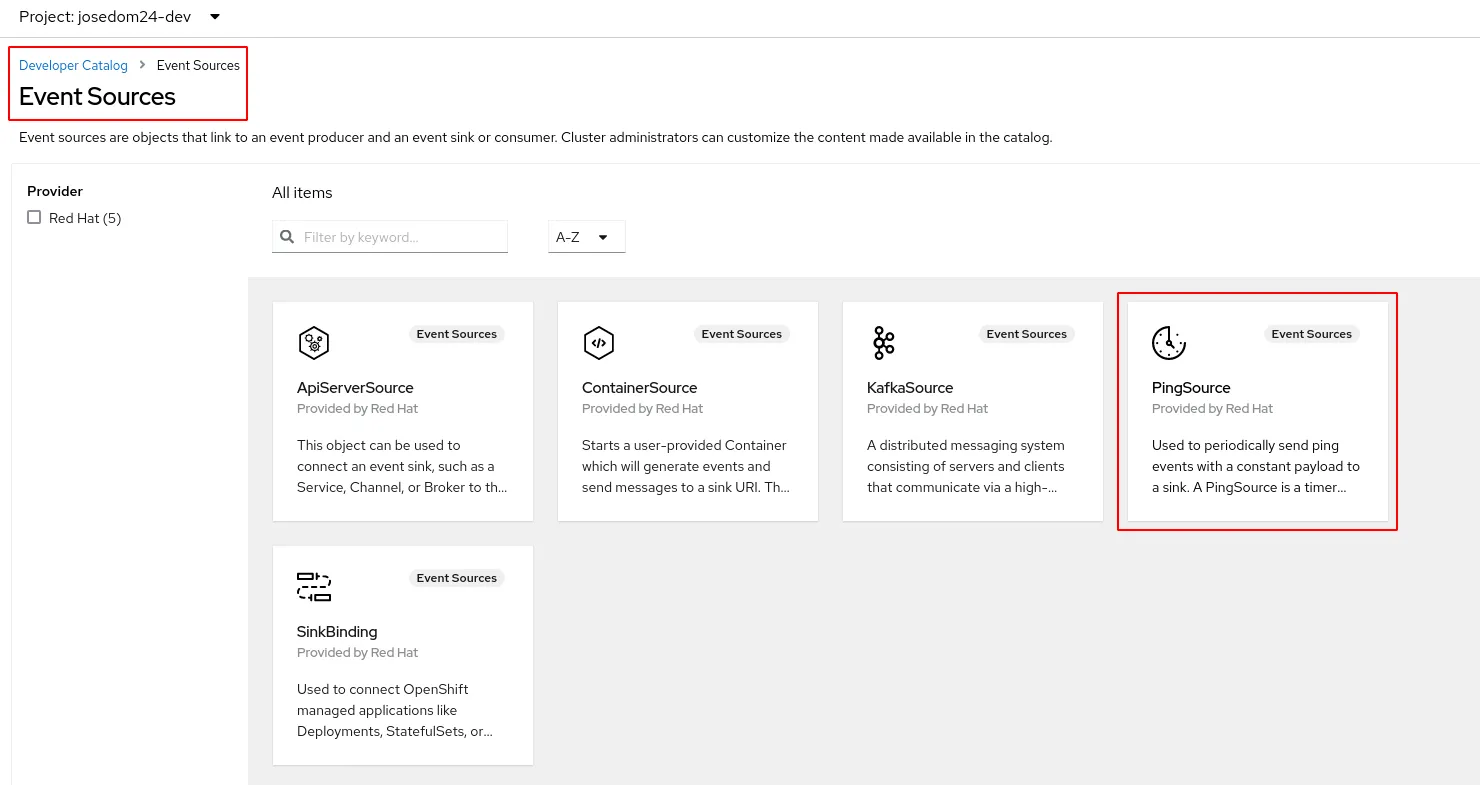Go back to Developer Catalog breadcrumb link
This screenshot has width=1480, height=785.
pyautogui.click(x=73, y=65)
